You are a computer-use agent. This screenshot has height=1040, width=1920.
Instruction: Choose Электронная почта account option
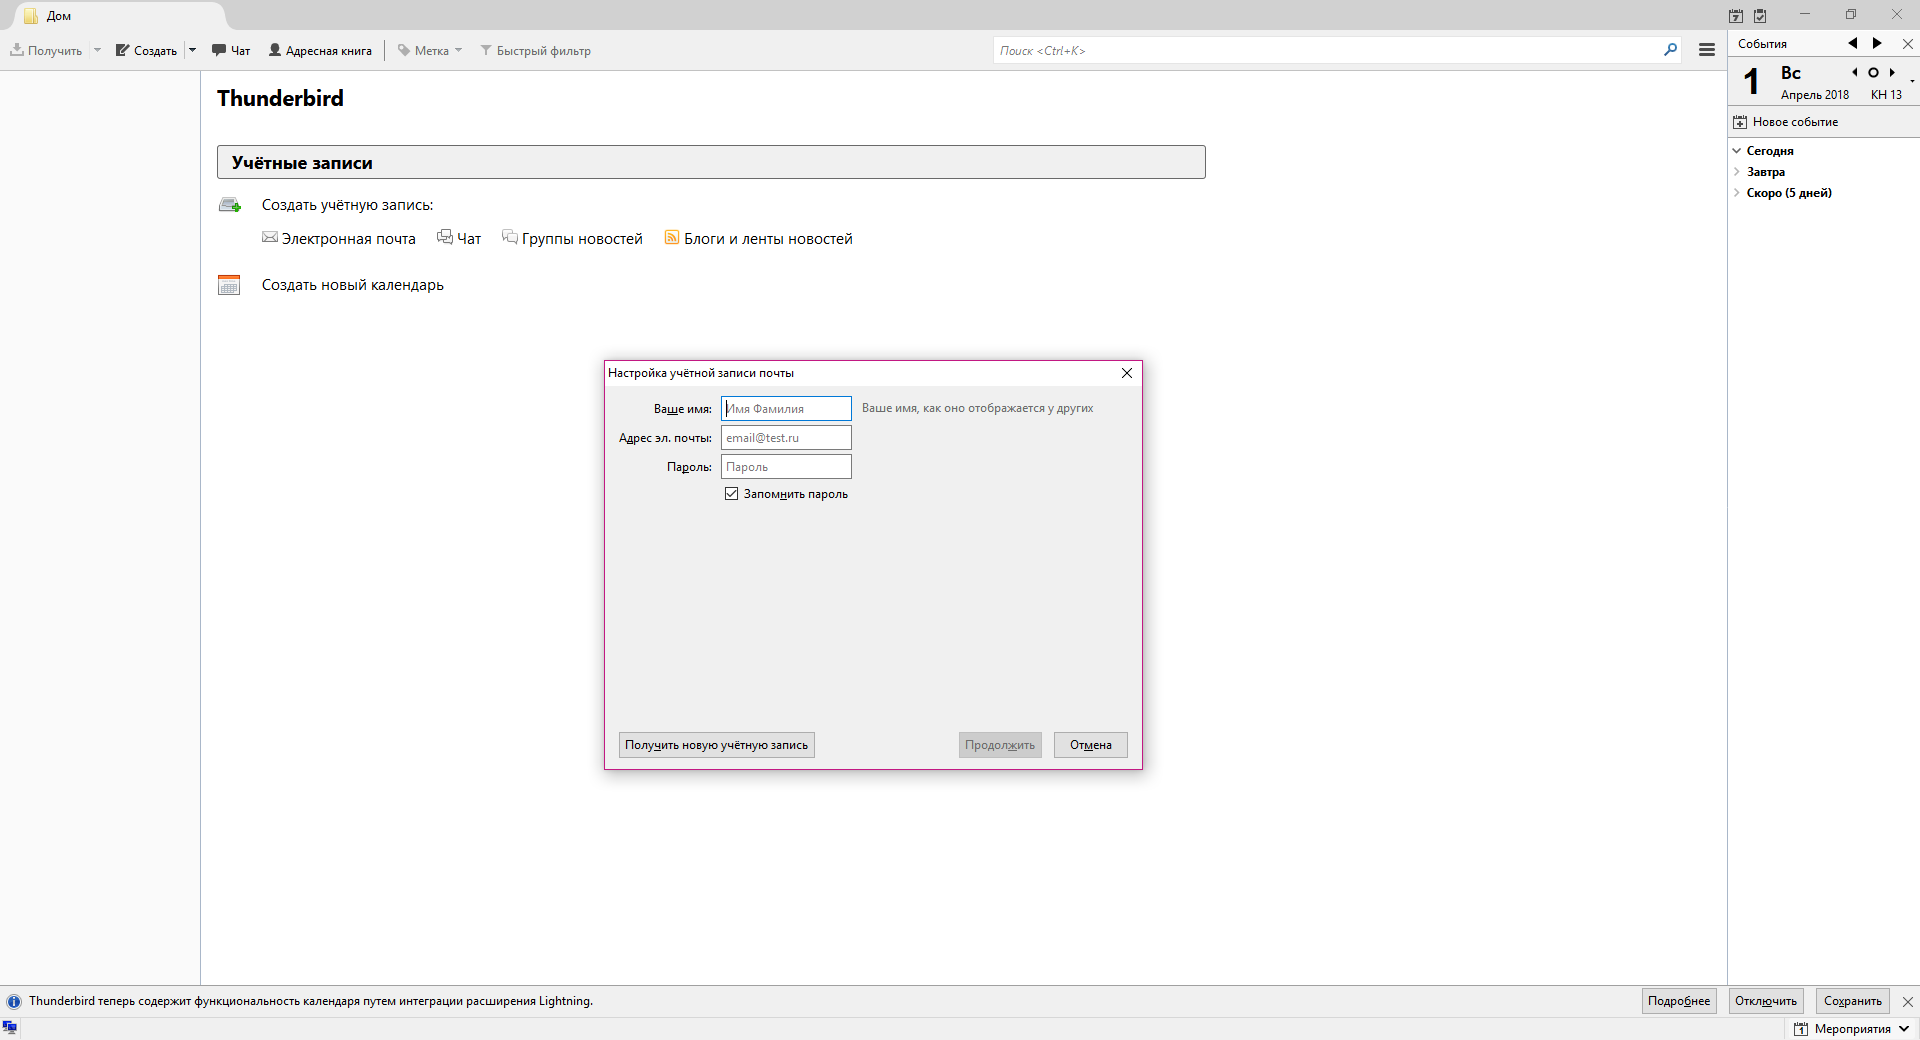339,239
